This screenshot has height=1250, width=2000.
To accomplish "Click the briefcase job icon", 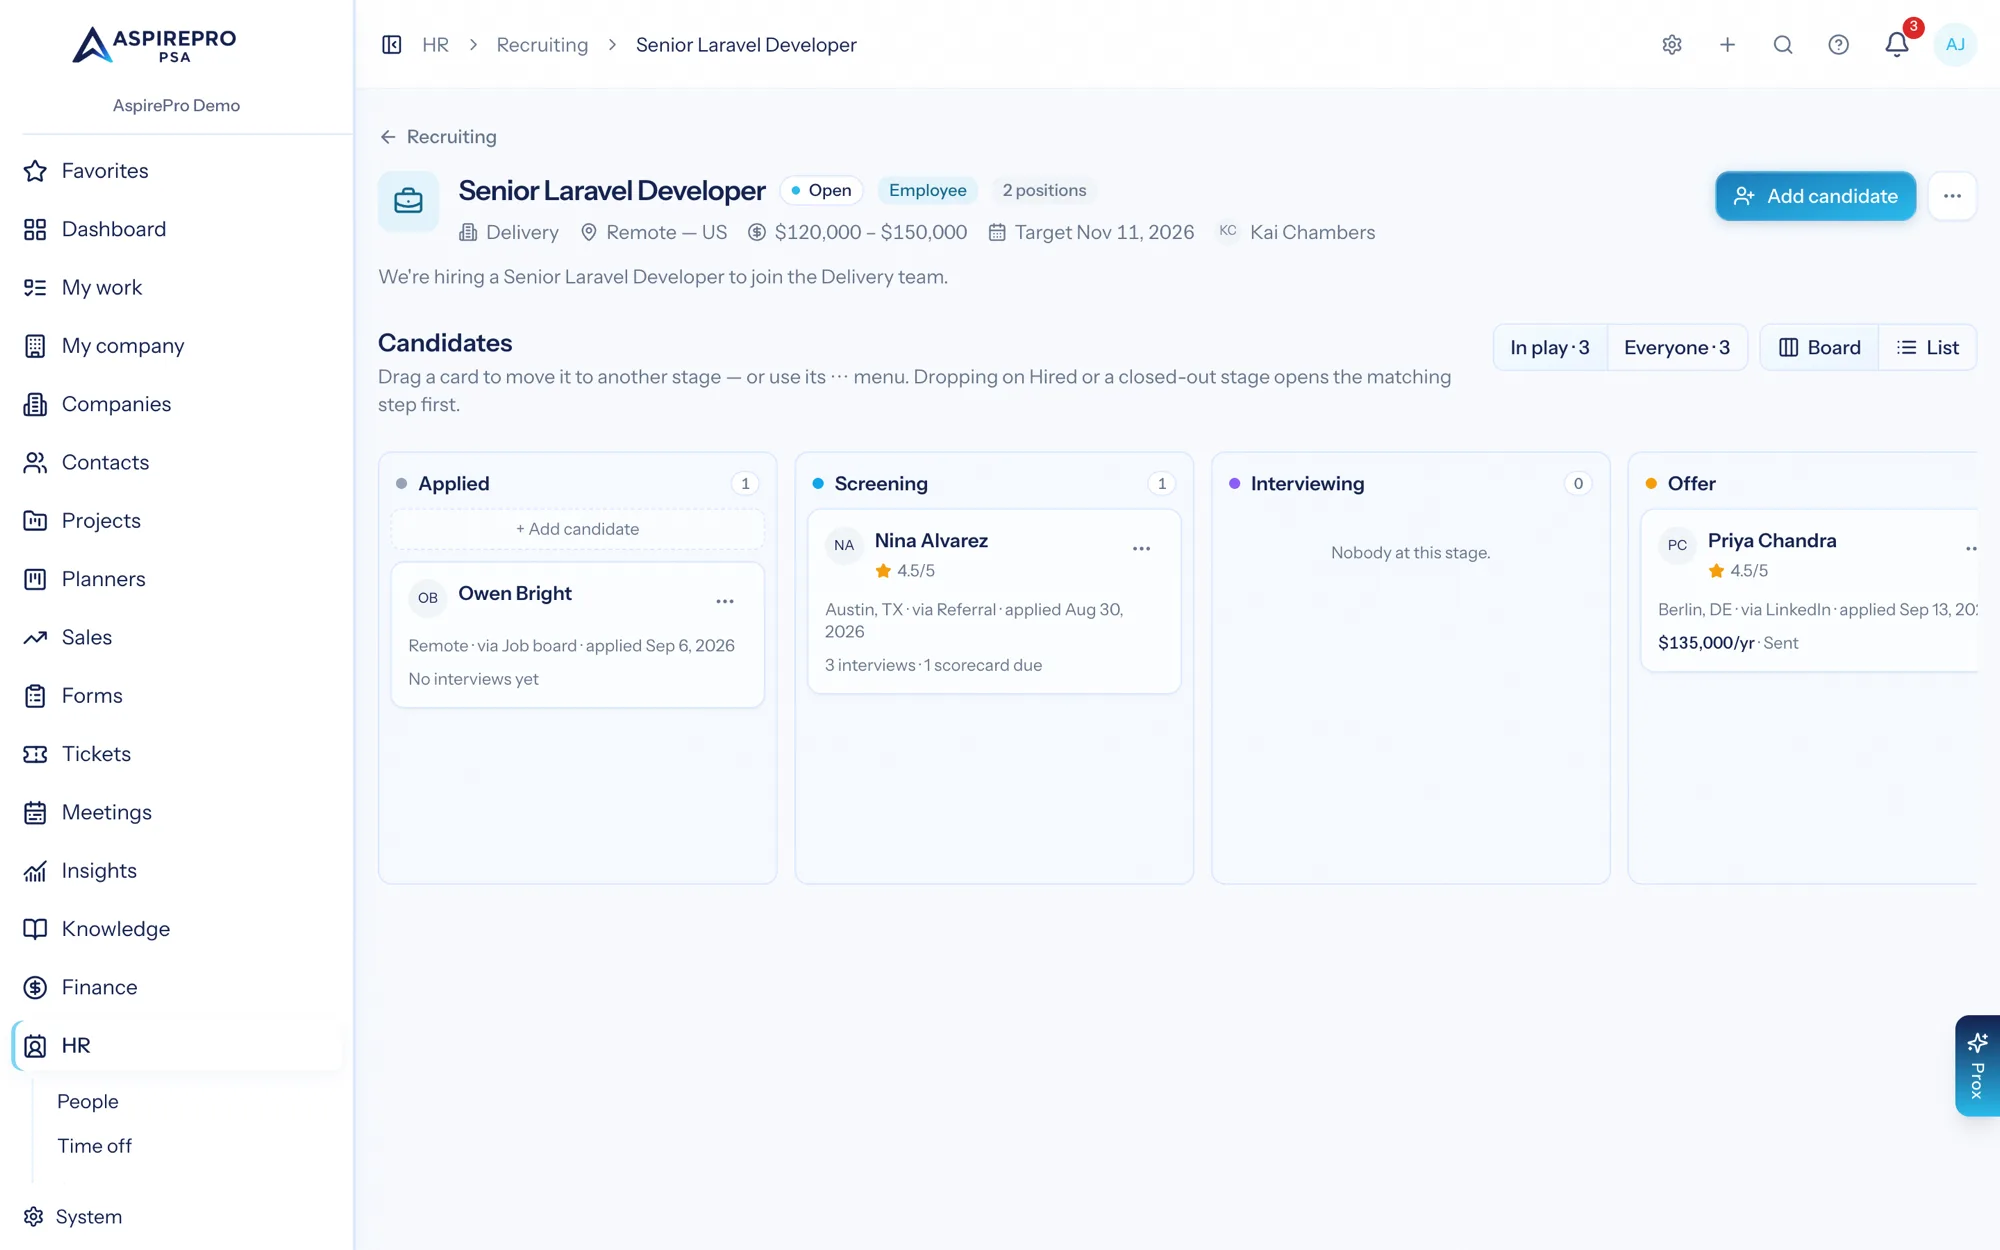I will point(408,201).
